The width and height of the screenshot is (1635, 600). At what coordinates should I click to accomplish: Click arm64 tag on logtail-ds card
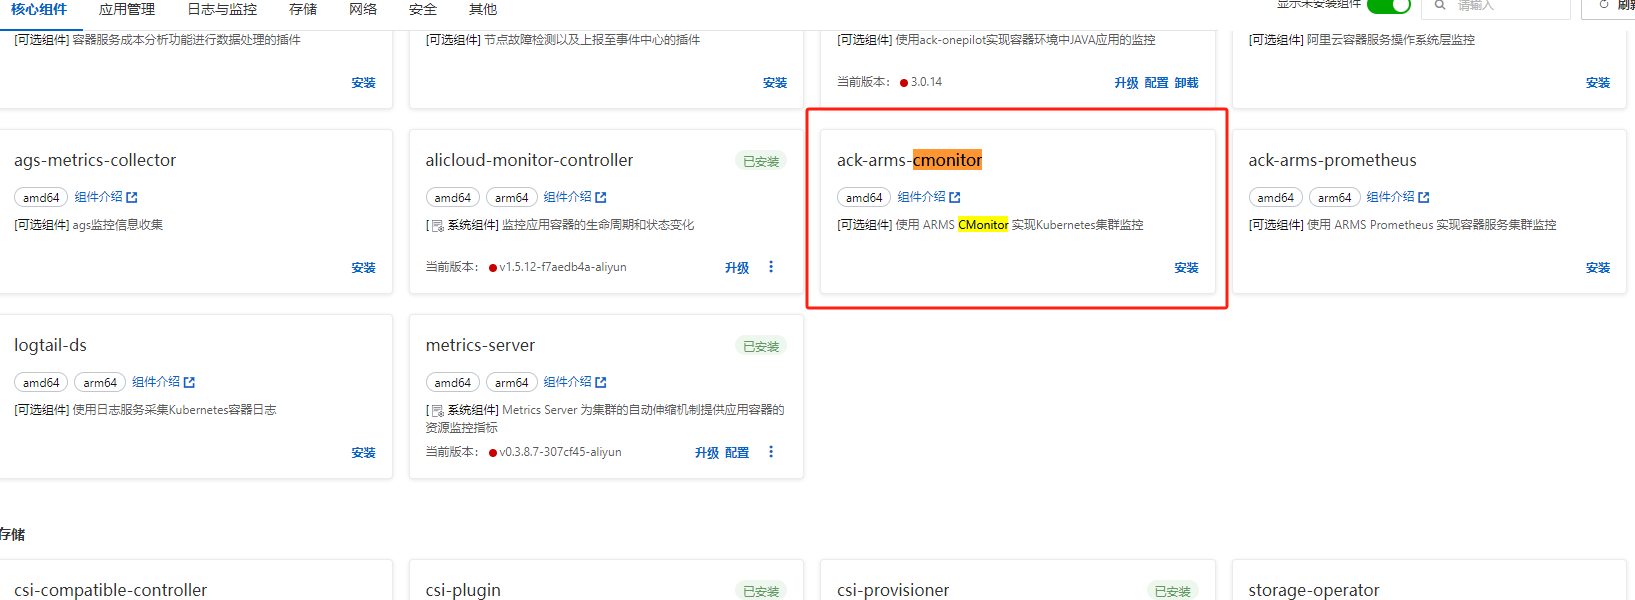click(x=100, y=383)
